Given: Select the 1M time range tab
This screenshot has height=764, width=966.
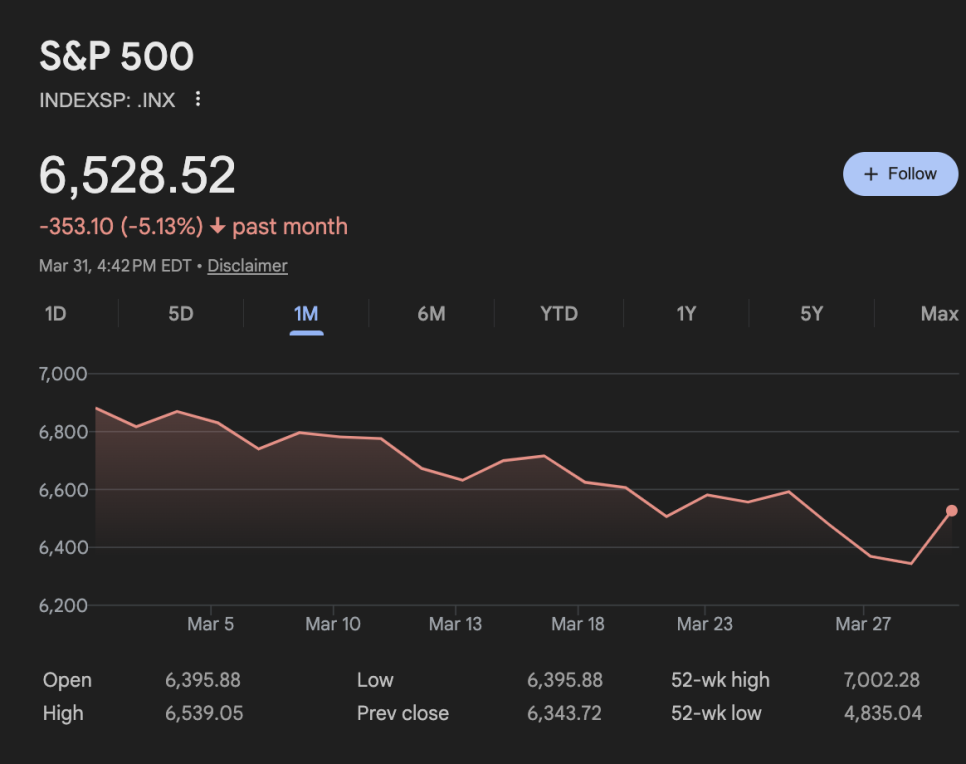Looking at the screenshot, I should (306, 314).
